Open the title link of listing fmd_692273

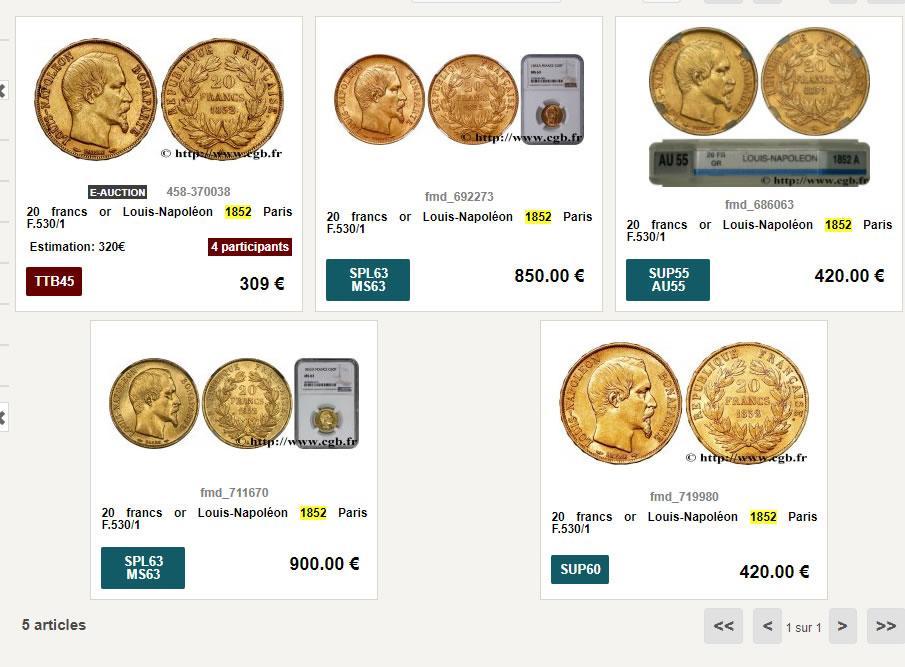pyautogui.click(x=459, y=222)
